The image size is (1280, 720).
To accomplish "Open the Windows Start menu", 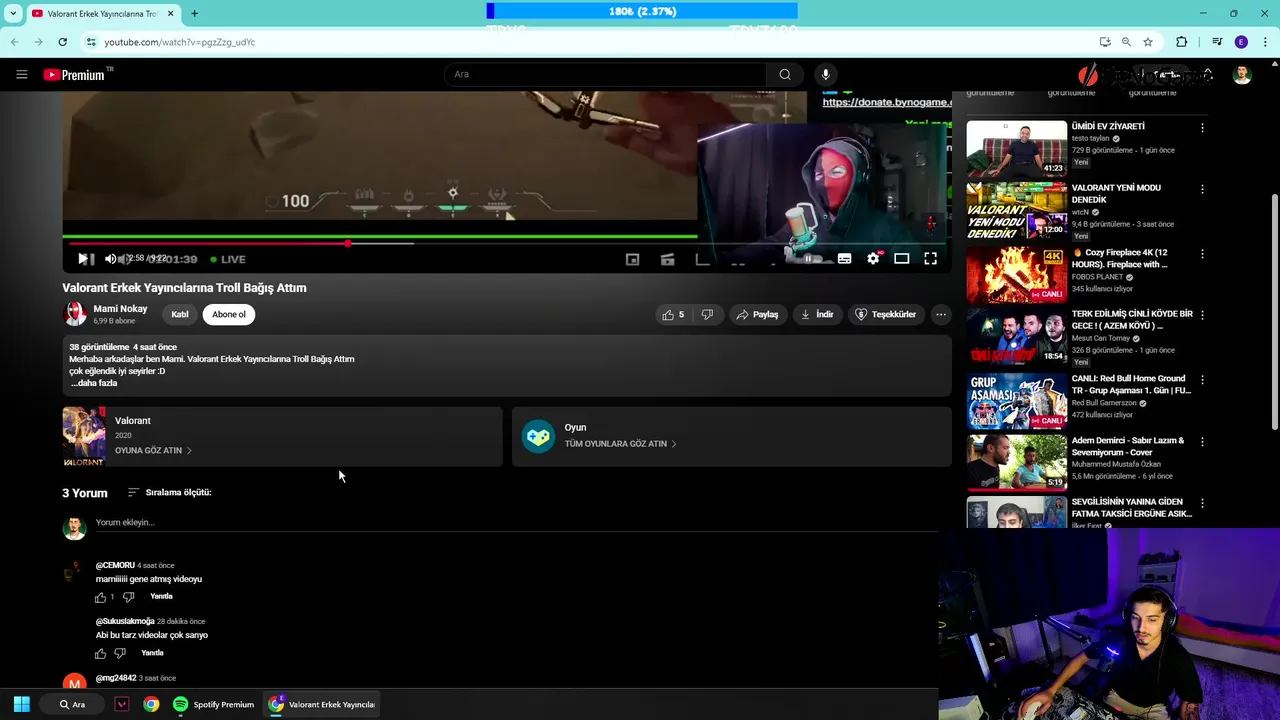I will (x=21, y=704).
